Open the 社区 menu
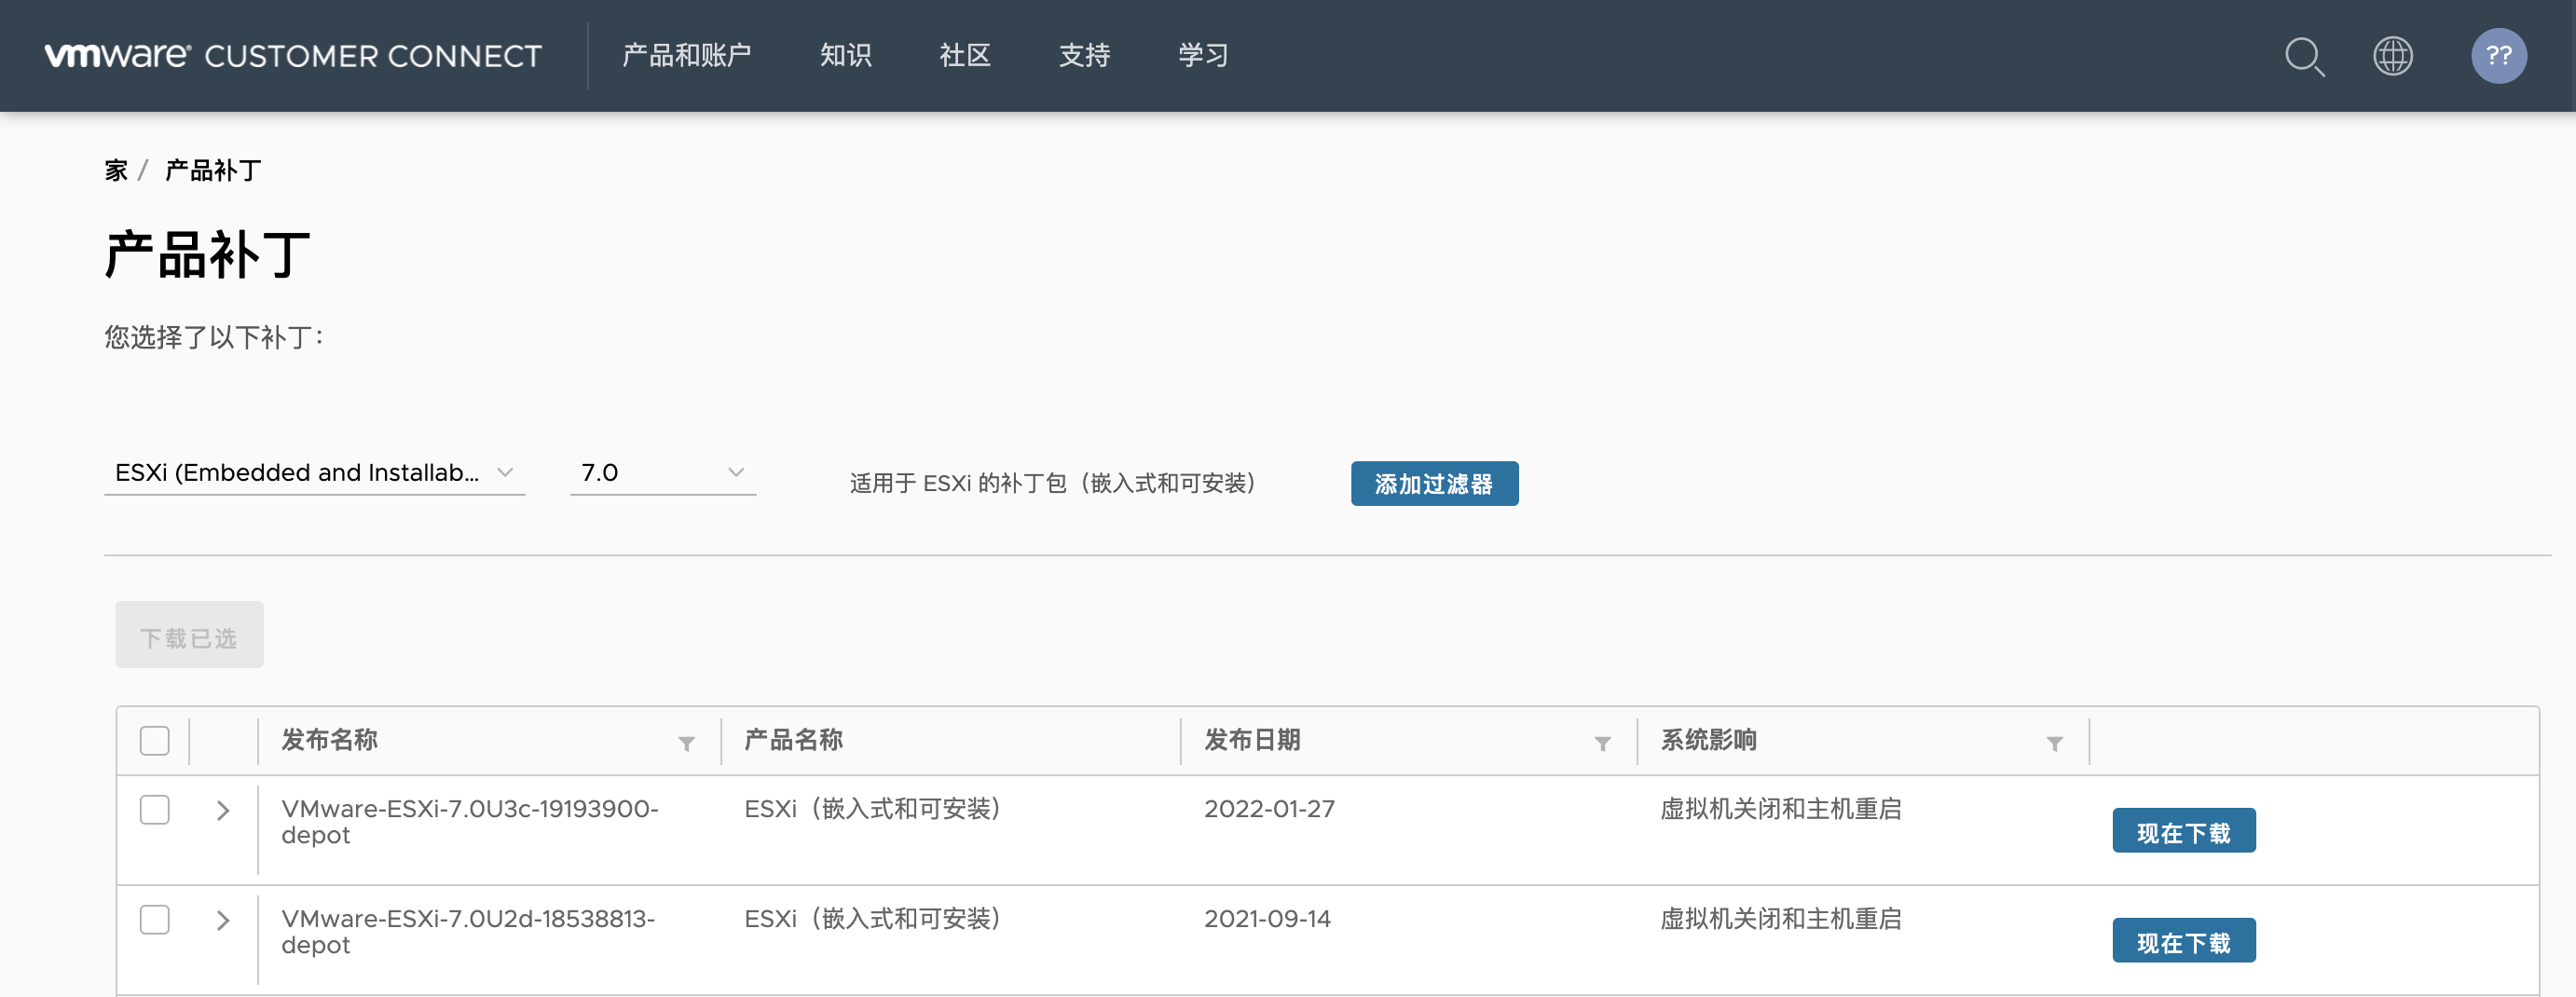The image size is (2576, 997). tap(965, 55)
